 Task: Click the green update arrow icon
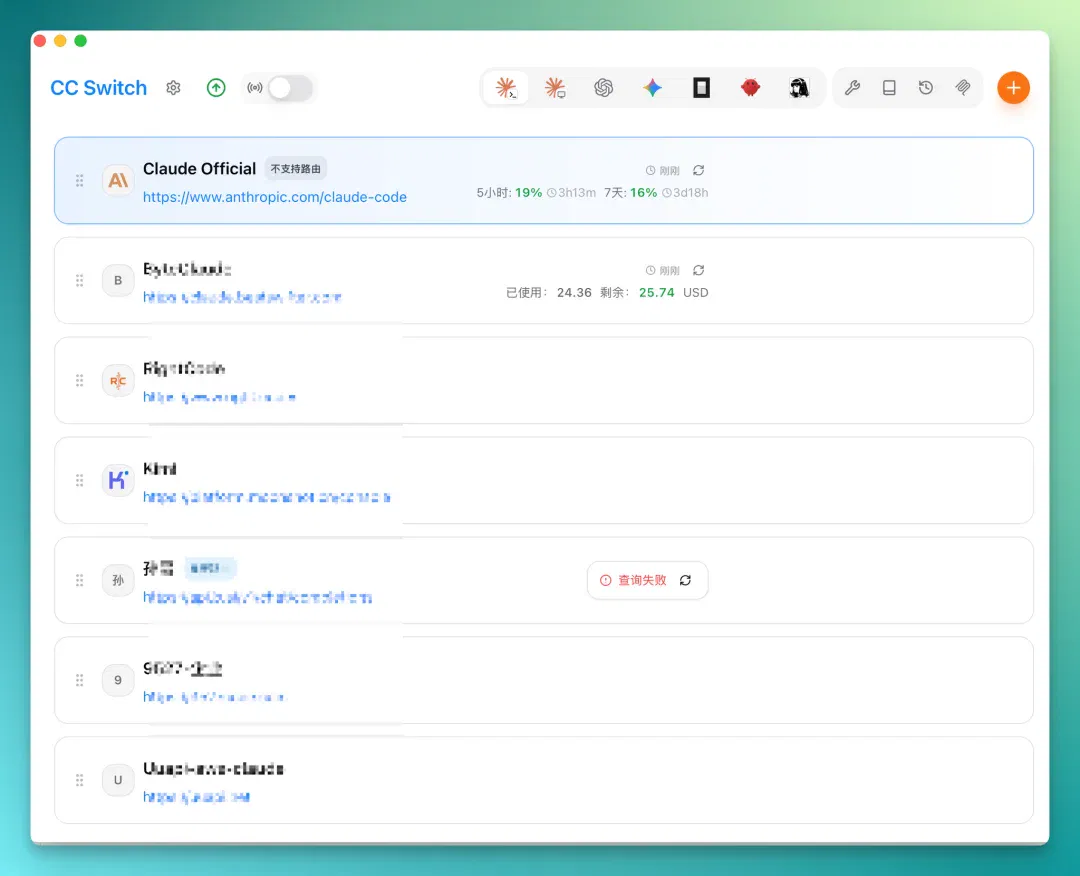pos(216,88)
